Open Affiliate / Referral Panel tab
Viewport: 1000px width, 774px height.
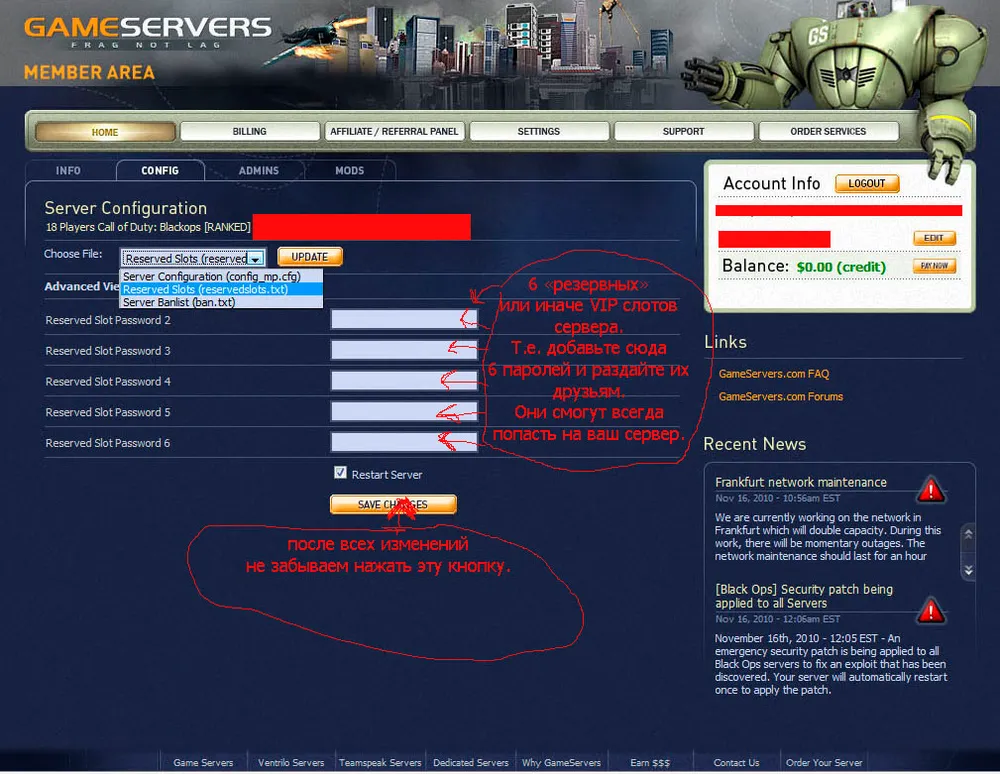coord(394,131)
